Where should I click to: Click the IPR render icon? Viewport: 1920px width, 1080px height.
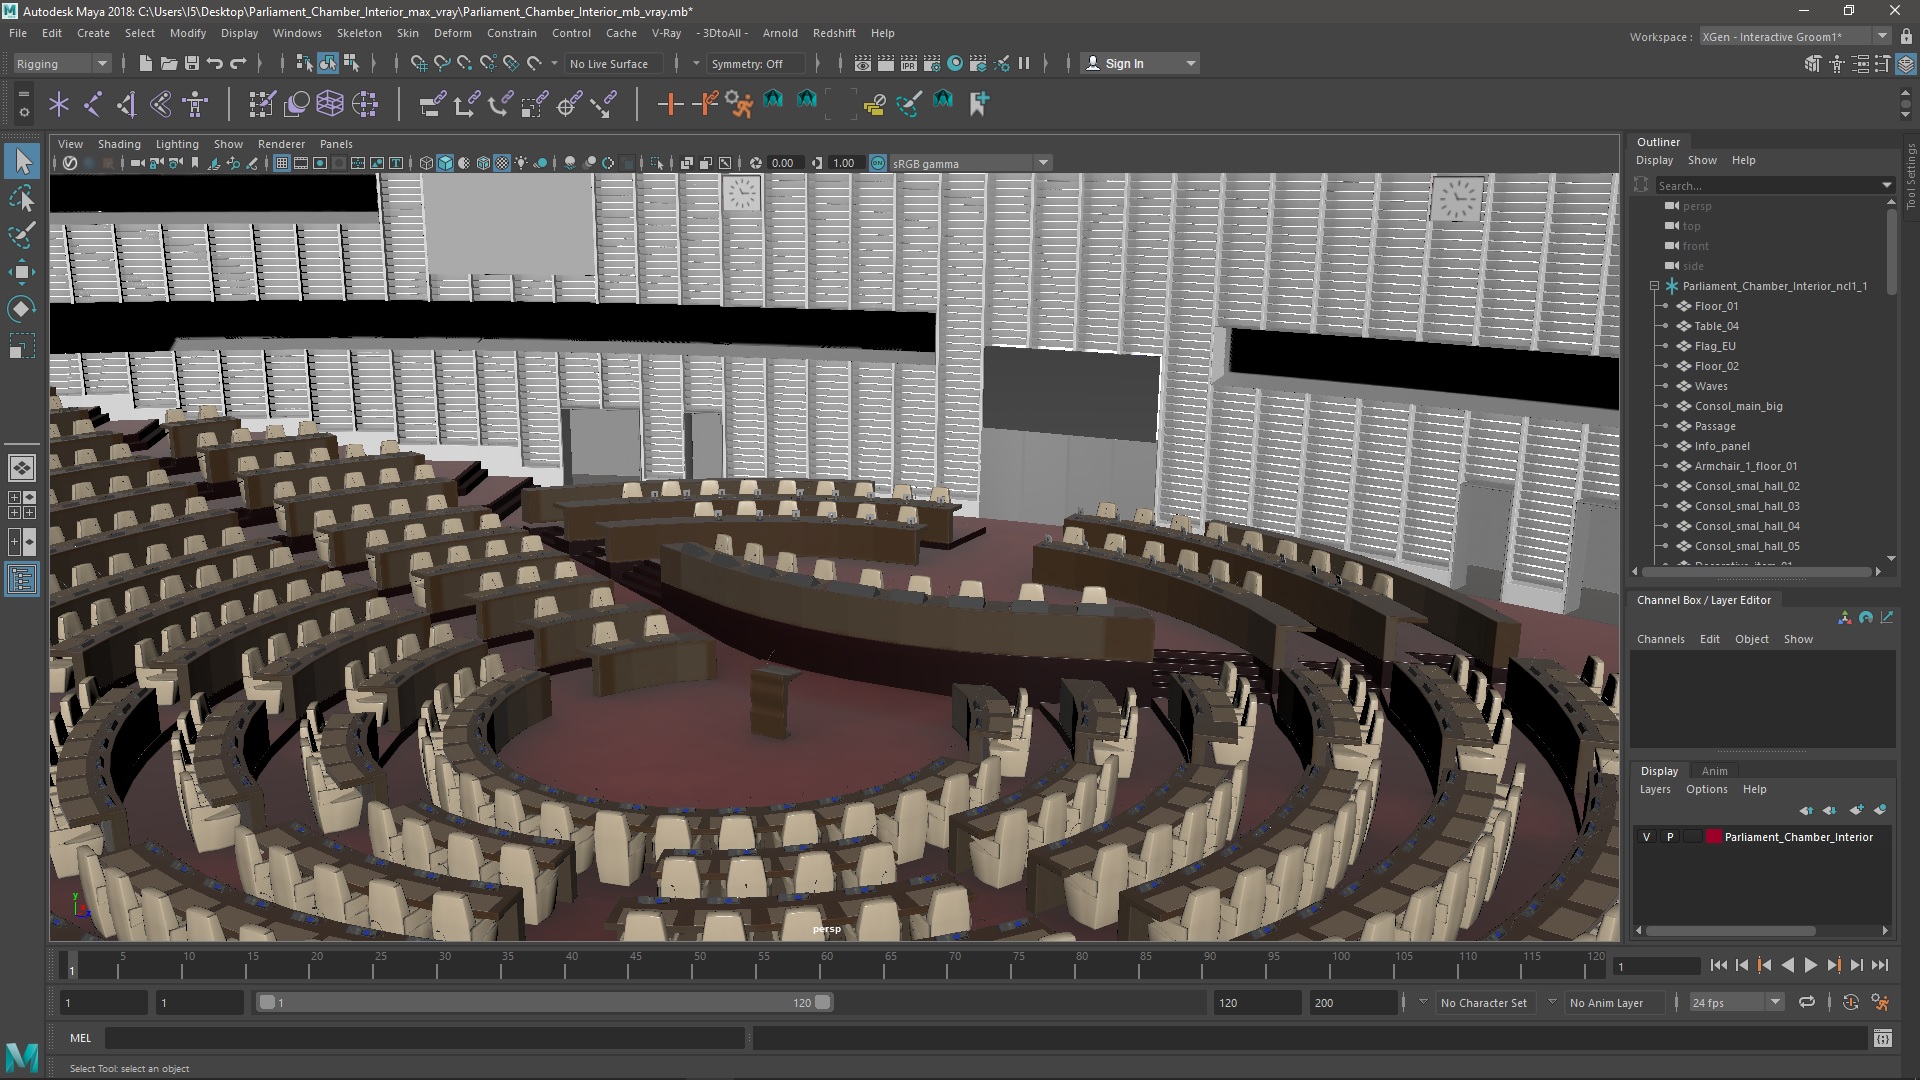click(908, 63)
